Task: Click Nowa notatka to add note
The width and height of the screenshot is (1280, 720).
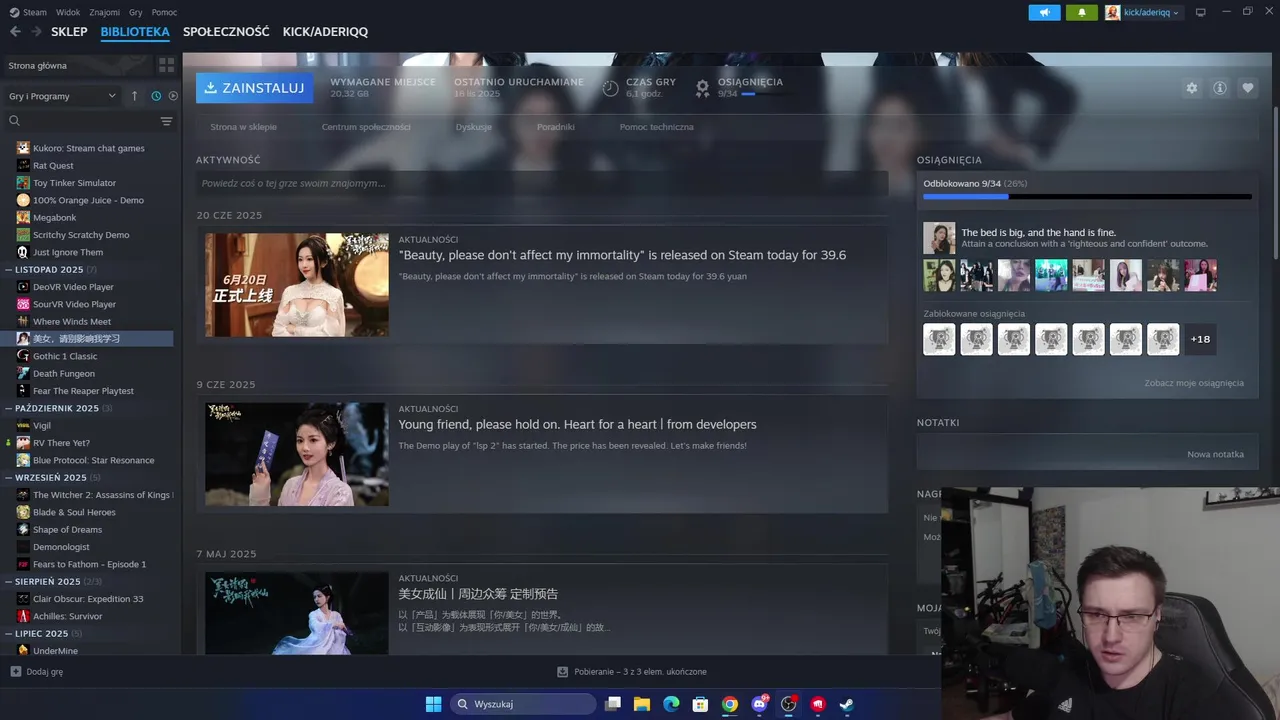Action: pyautogui.click(x=1215, y=454)
